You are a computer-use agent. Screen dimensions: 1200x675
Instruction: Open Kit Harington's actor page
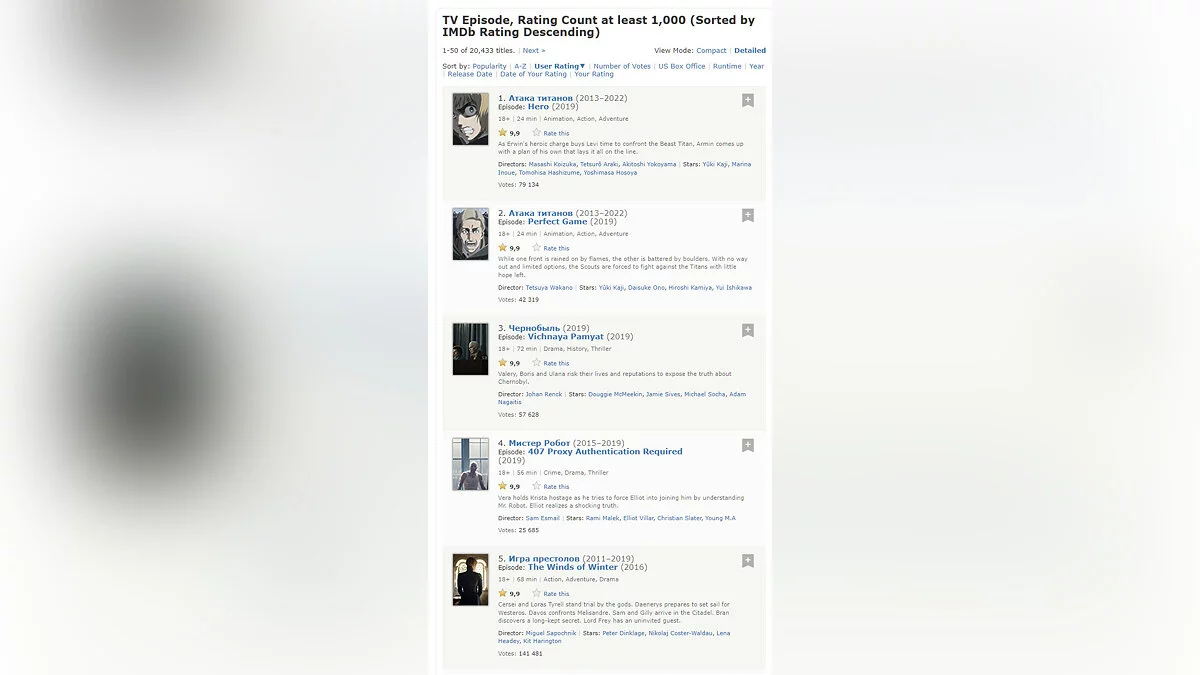(x=543, y=641)
